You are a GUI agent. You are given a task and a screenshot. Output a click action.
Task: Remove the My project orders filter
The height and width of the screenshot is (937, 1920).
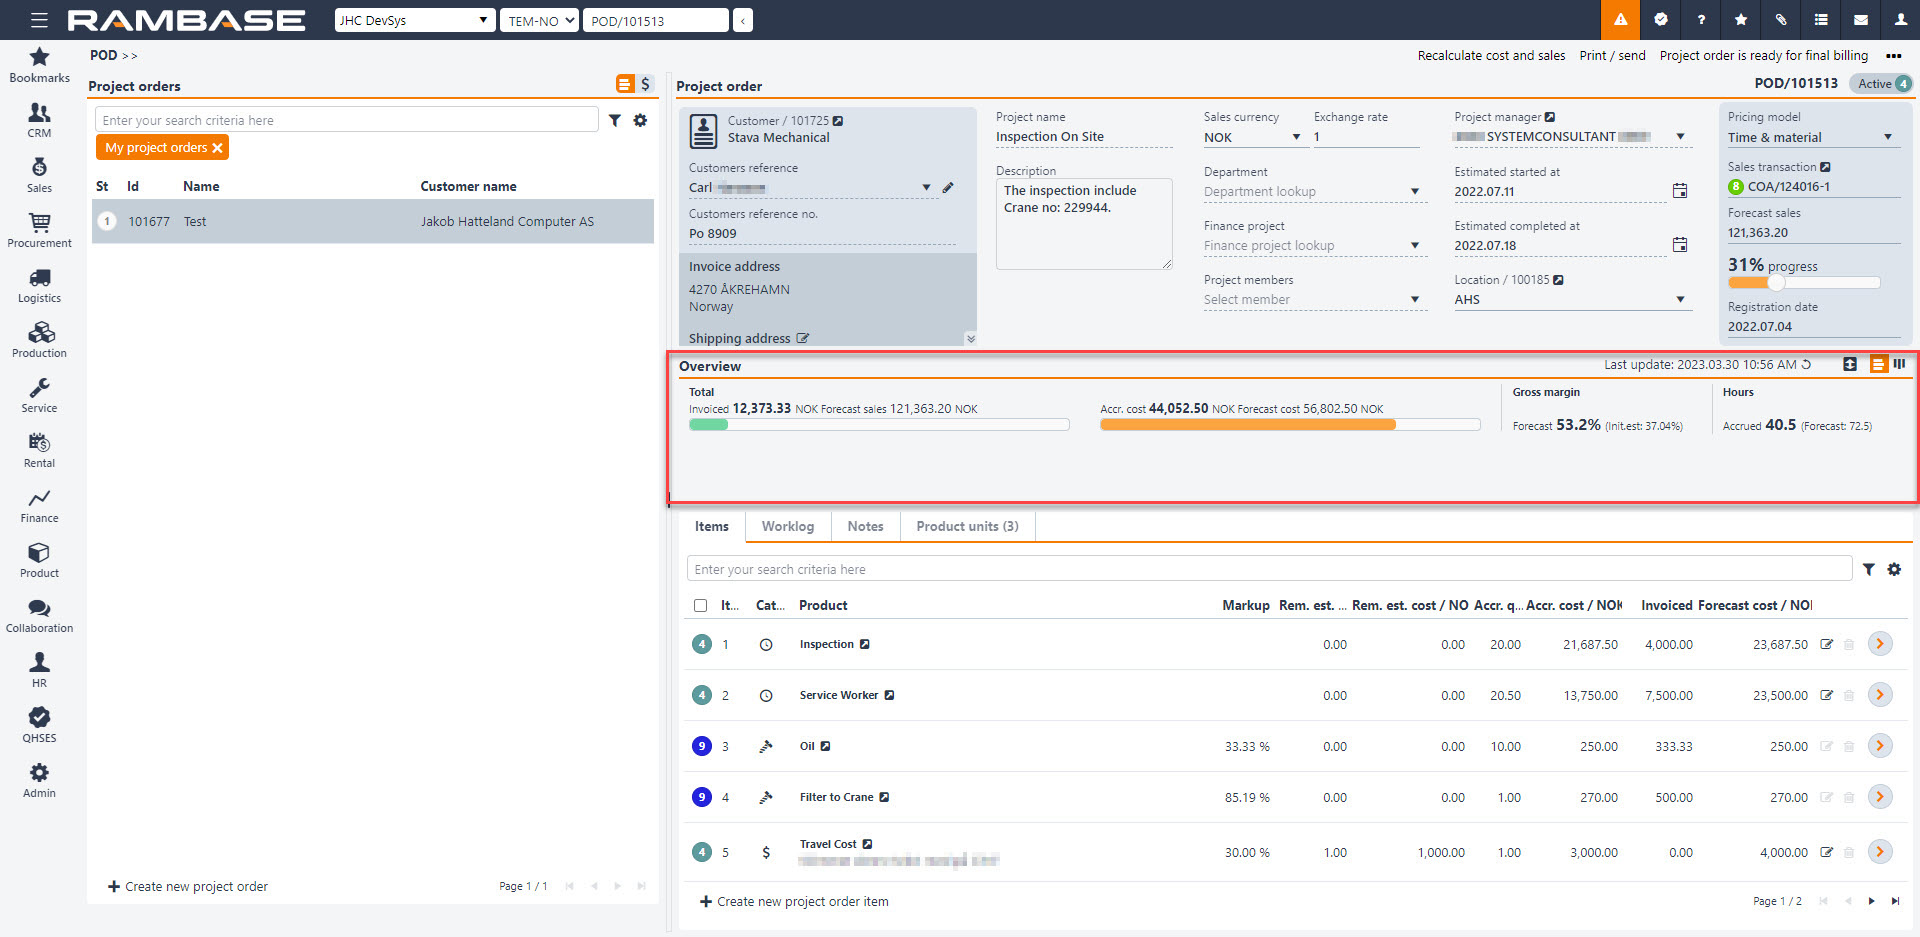217,148
